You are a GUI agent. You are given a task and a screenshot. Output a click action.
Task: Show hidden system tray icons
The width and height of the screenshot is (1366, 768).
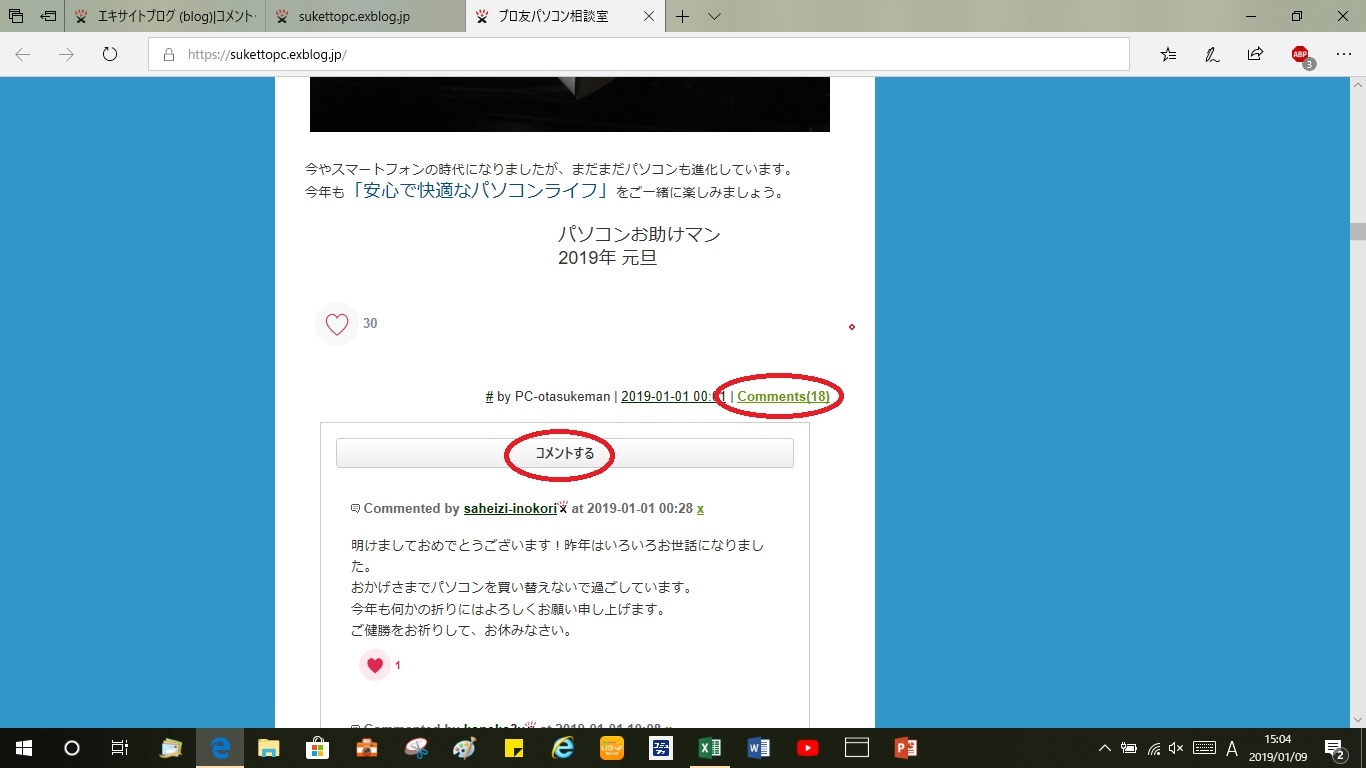click(1105, 748)
